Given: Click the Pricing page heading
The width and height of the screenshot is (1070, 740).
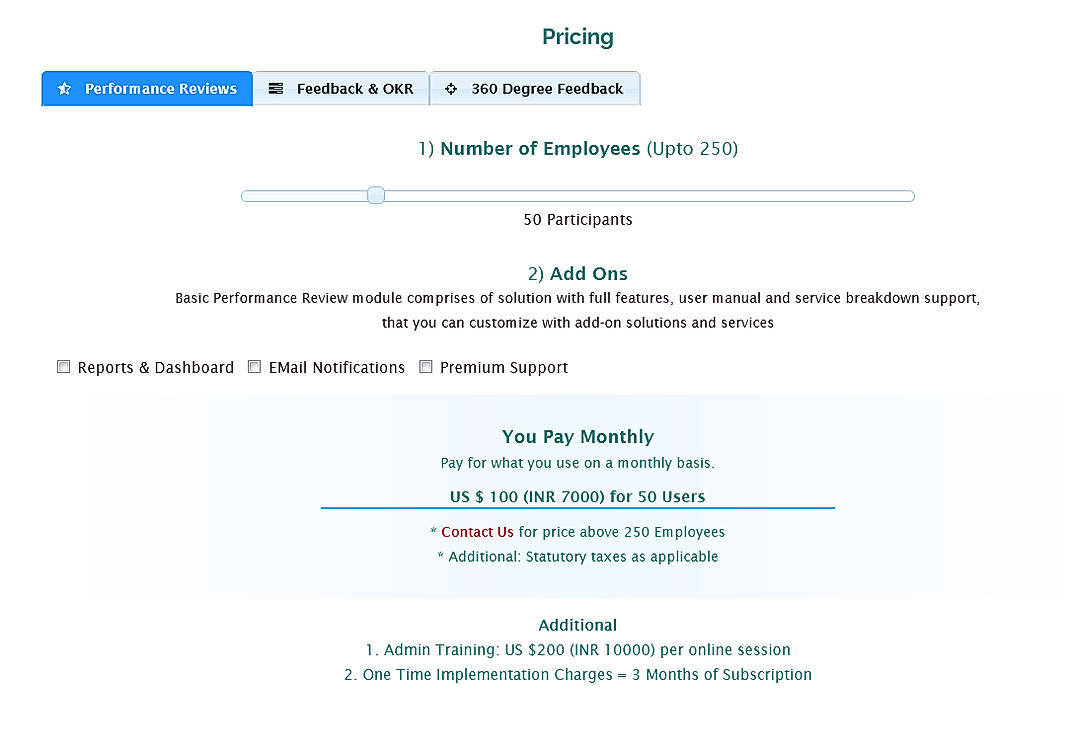Looking at the screenshot, I should pyautogui.click(x=578, y=36).
